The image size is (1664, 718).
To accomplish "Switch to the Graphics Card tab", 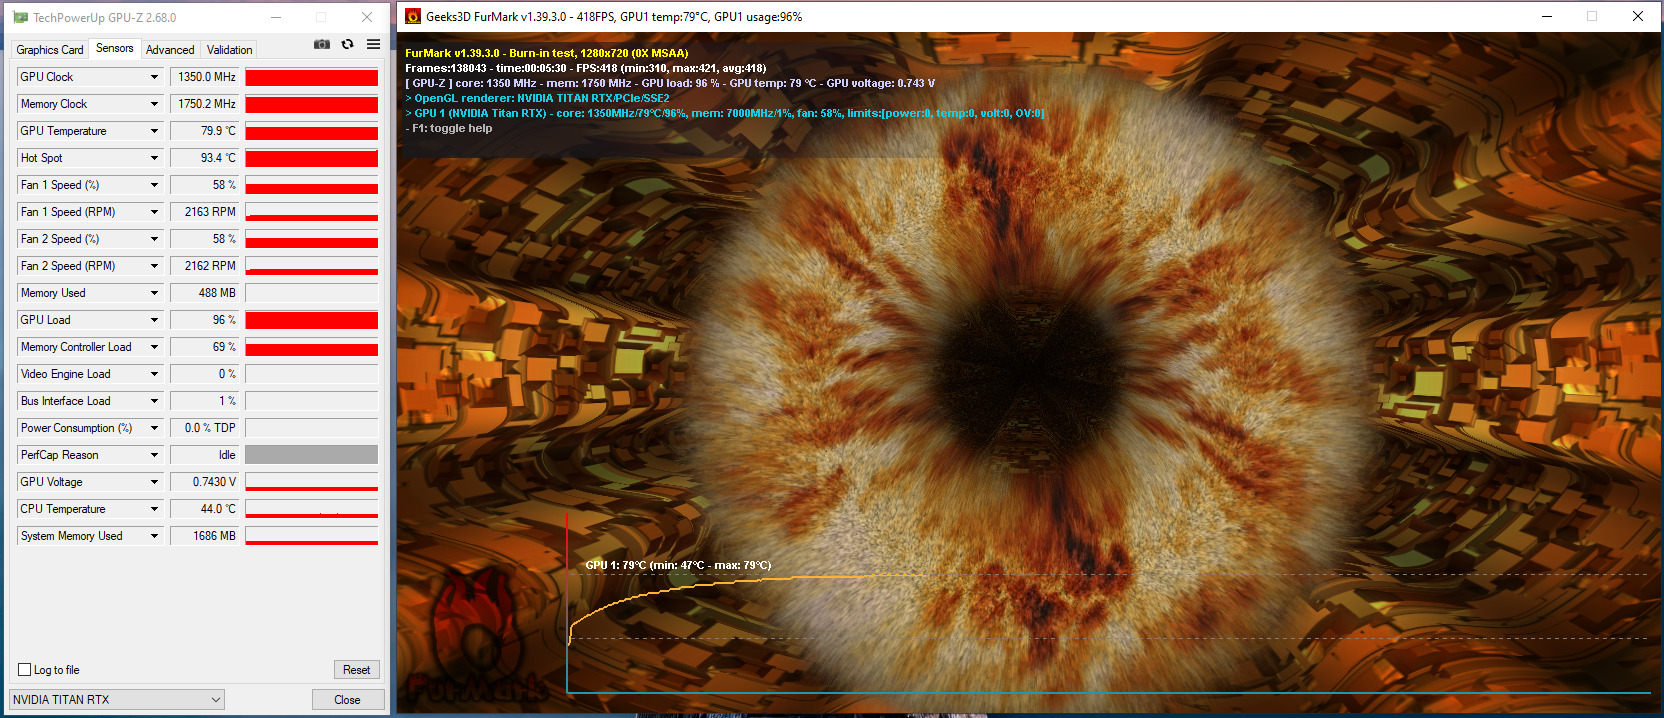I will click(x=50, y=50).
